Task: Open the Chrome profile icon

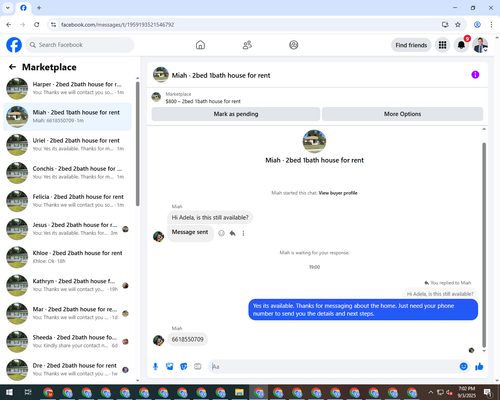Action: tap(477, 25)
